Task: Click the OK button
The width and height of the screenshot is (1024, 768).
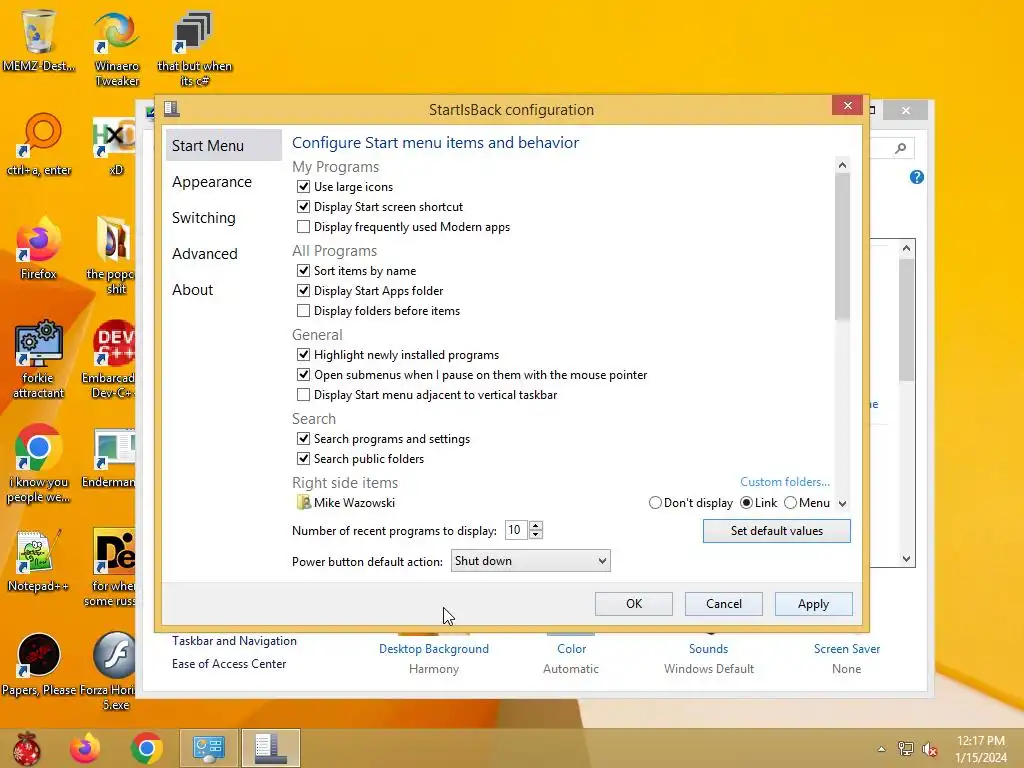Action: 633,604
